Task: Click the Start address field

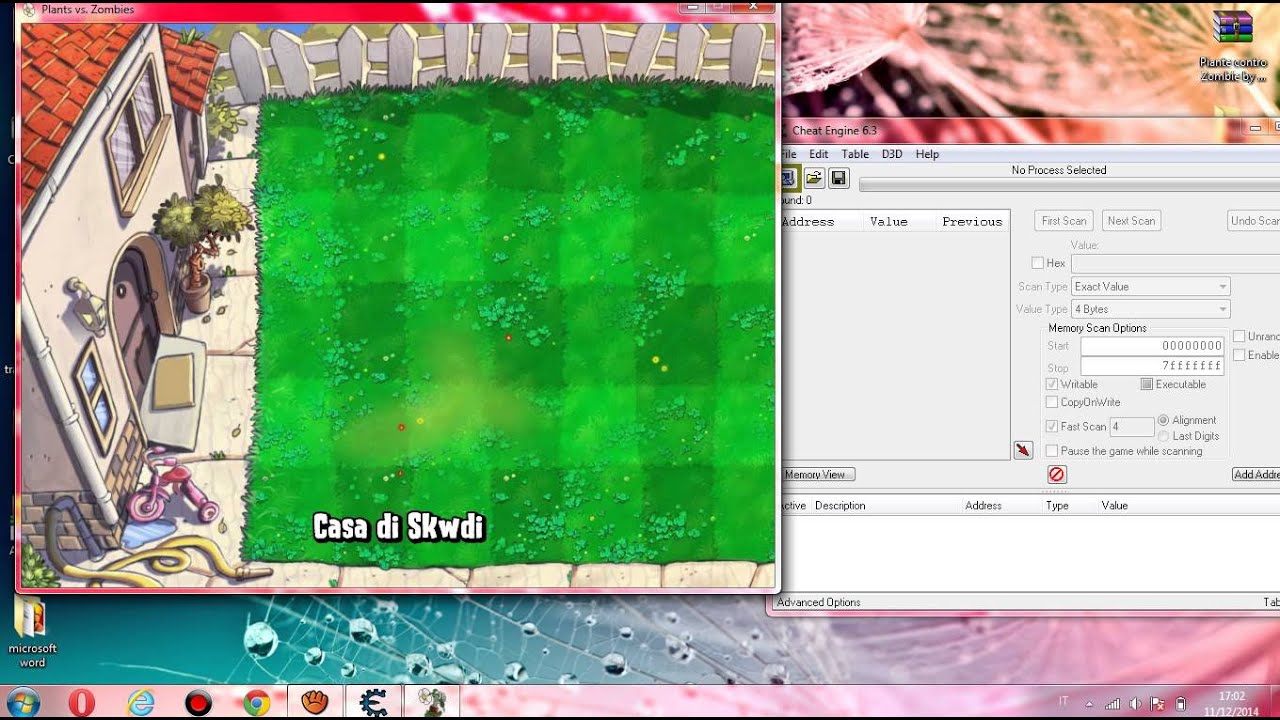Action: pyautogui.click(x=1152, y=346)
